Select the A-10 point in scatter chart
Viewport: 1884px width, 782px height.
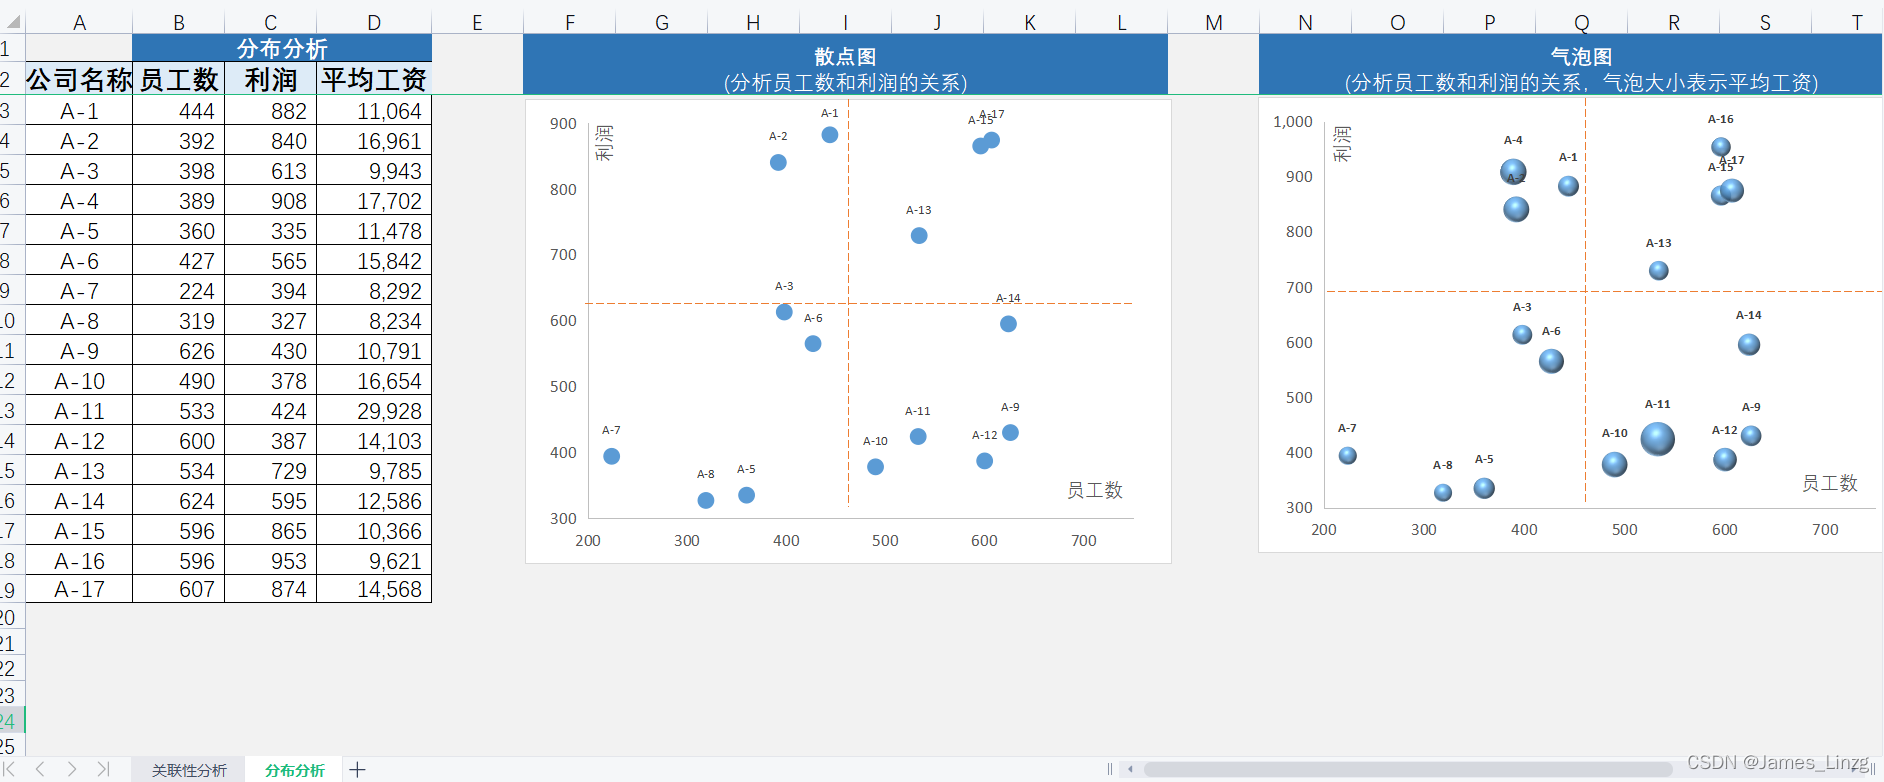875,467
